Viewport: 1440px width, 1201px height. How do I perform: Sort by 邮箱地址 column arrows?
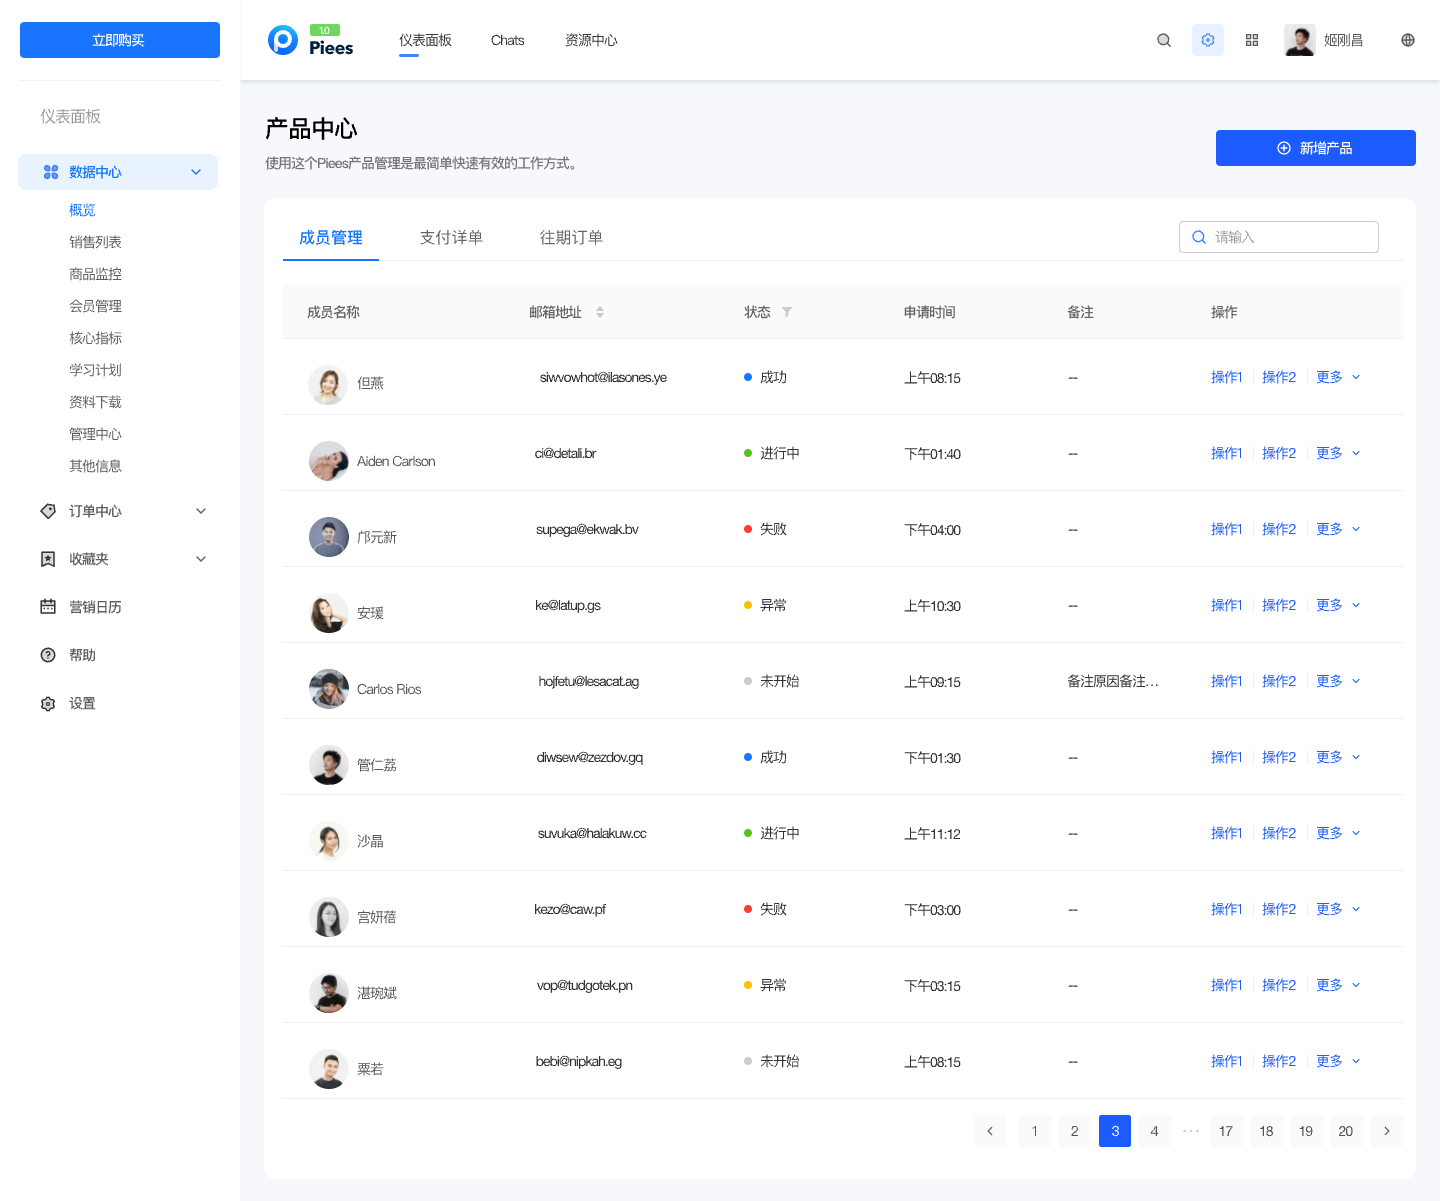600,312
